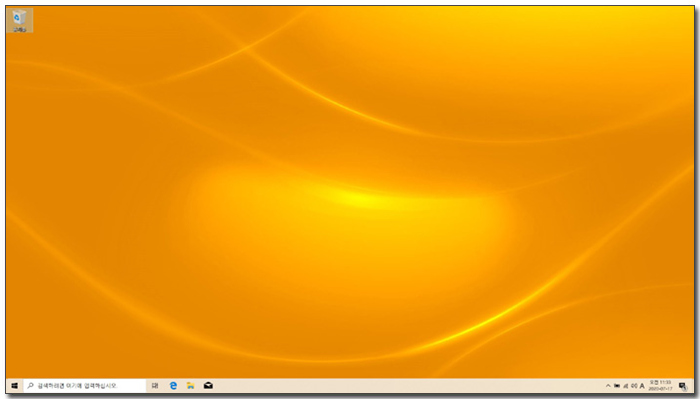Select the Recycle Bin label text
Image resolution: width=700 pixels, height=399 pixels.
20,30
